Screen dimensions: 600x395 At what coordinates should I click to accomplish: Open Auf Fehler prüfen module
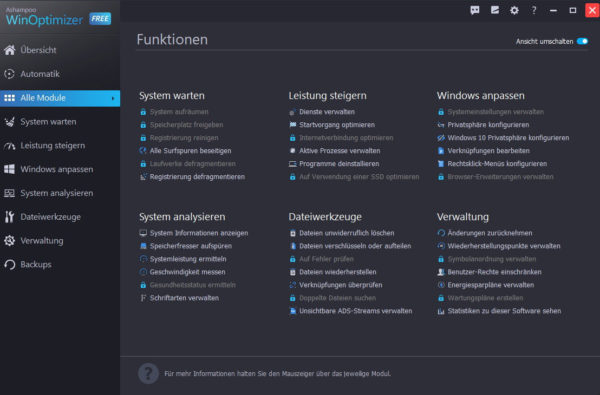[326, 259]
